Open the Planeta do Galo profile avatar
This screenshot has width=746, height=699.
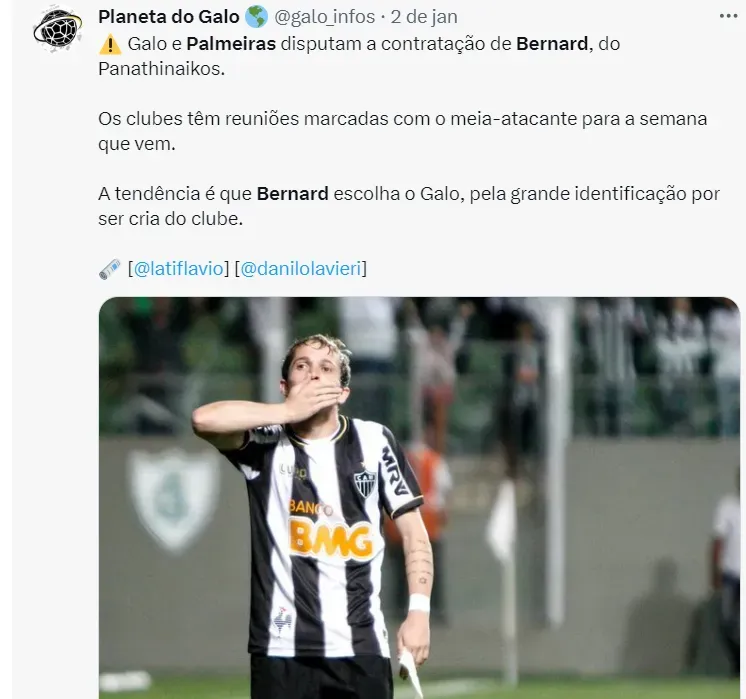(x=58, y=28)
